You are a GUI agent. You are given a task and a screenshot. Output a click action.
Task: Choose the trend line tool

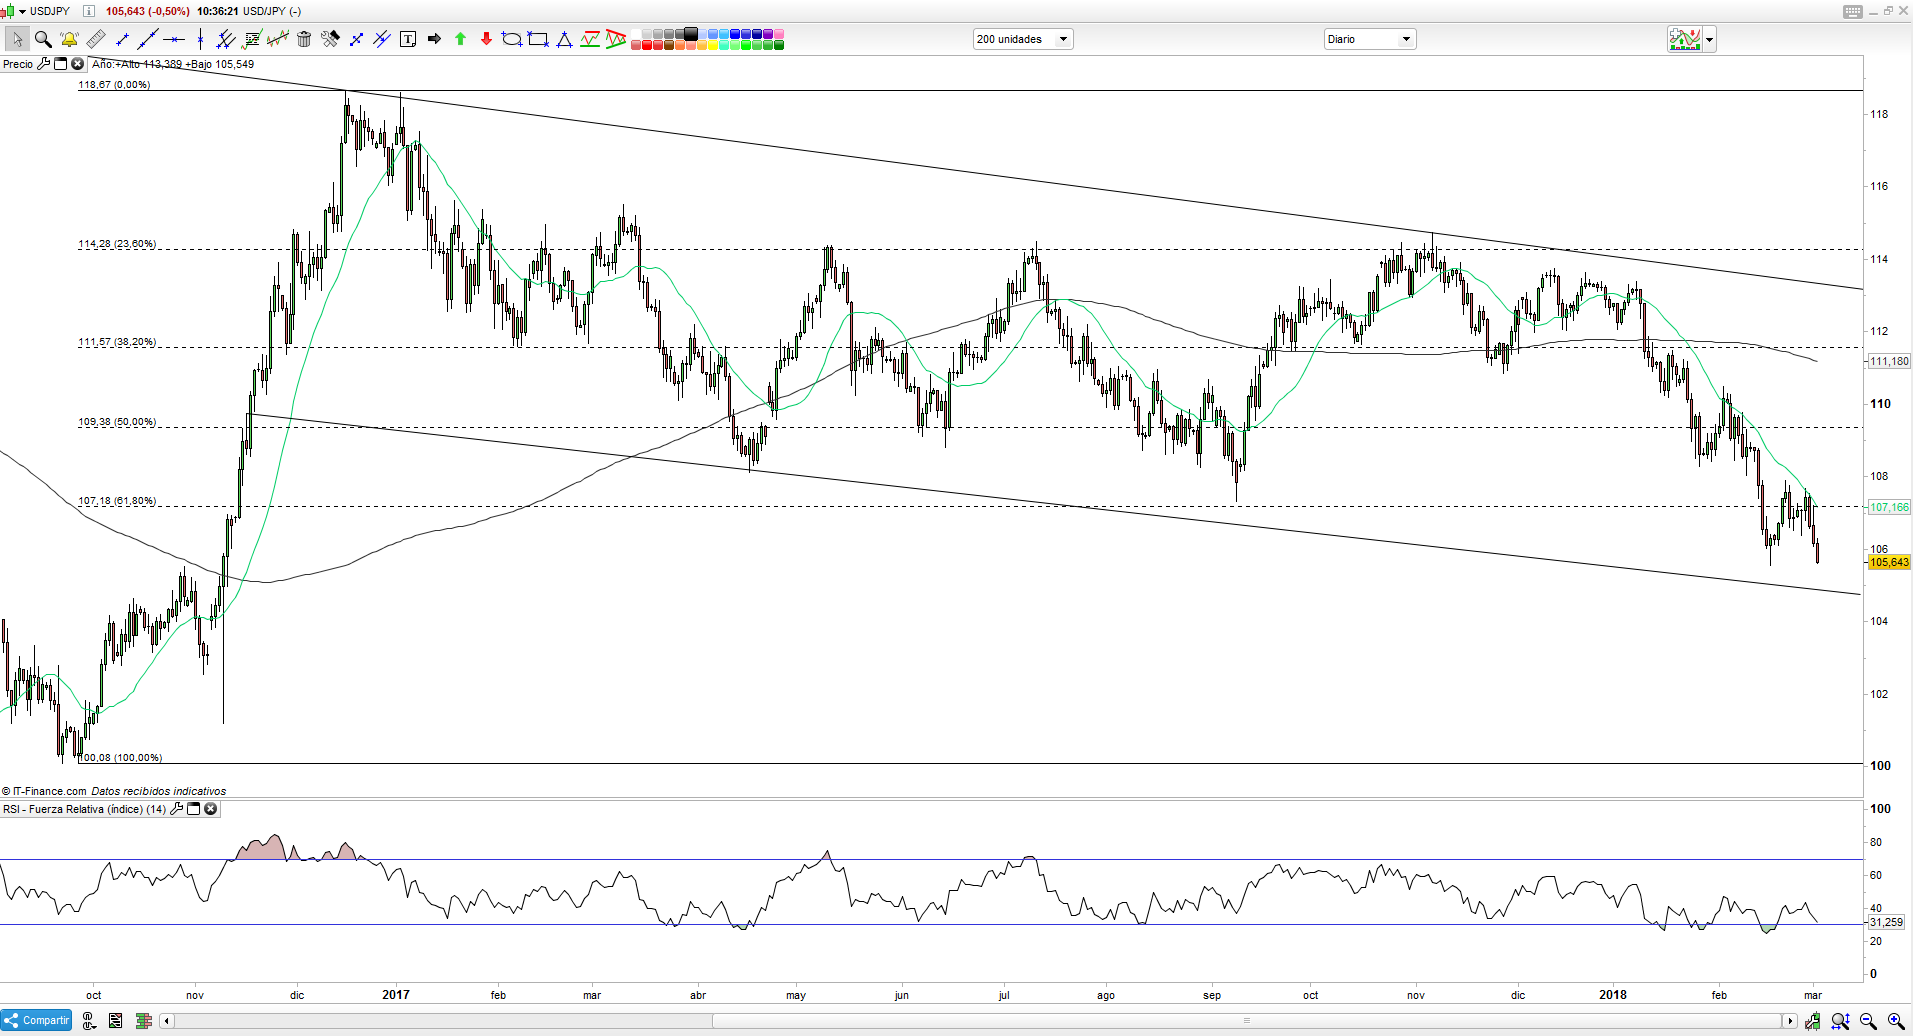point(148,39)
